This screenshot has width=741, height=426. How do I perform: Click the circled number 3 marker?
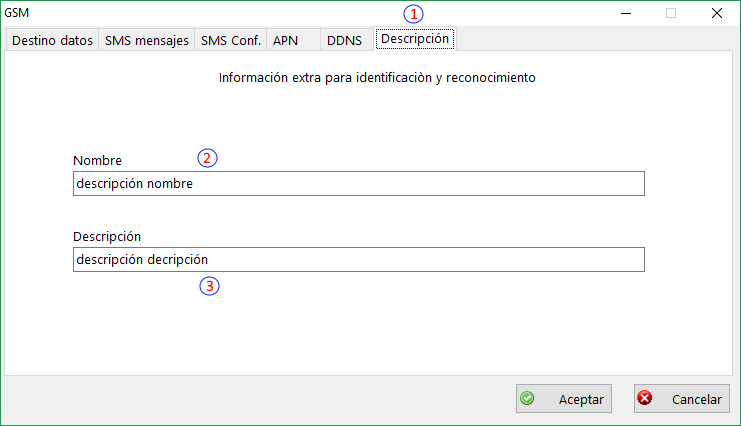tap(209, 286)
